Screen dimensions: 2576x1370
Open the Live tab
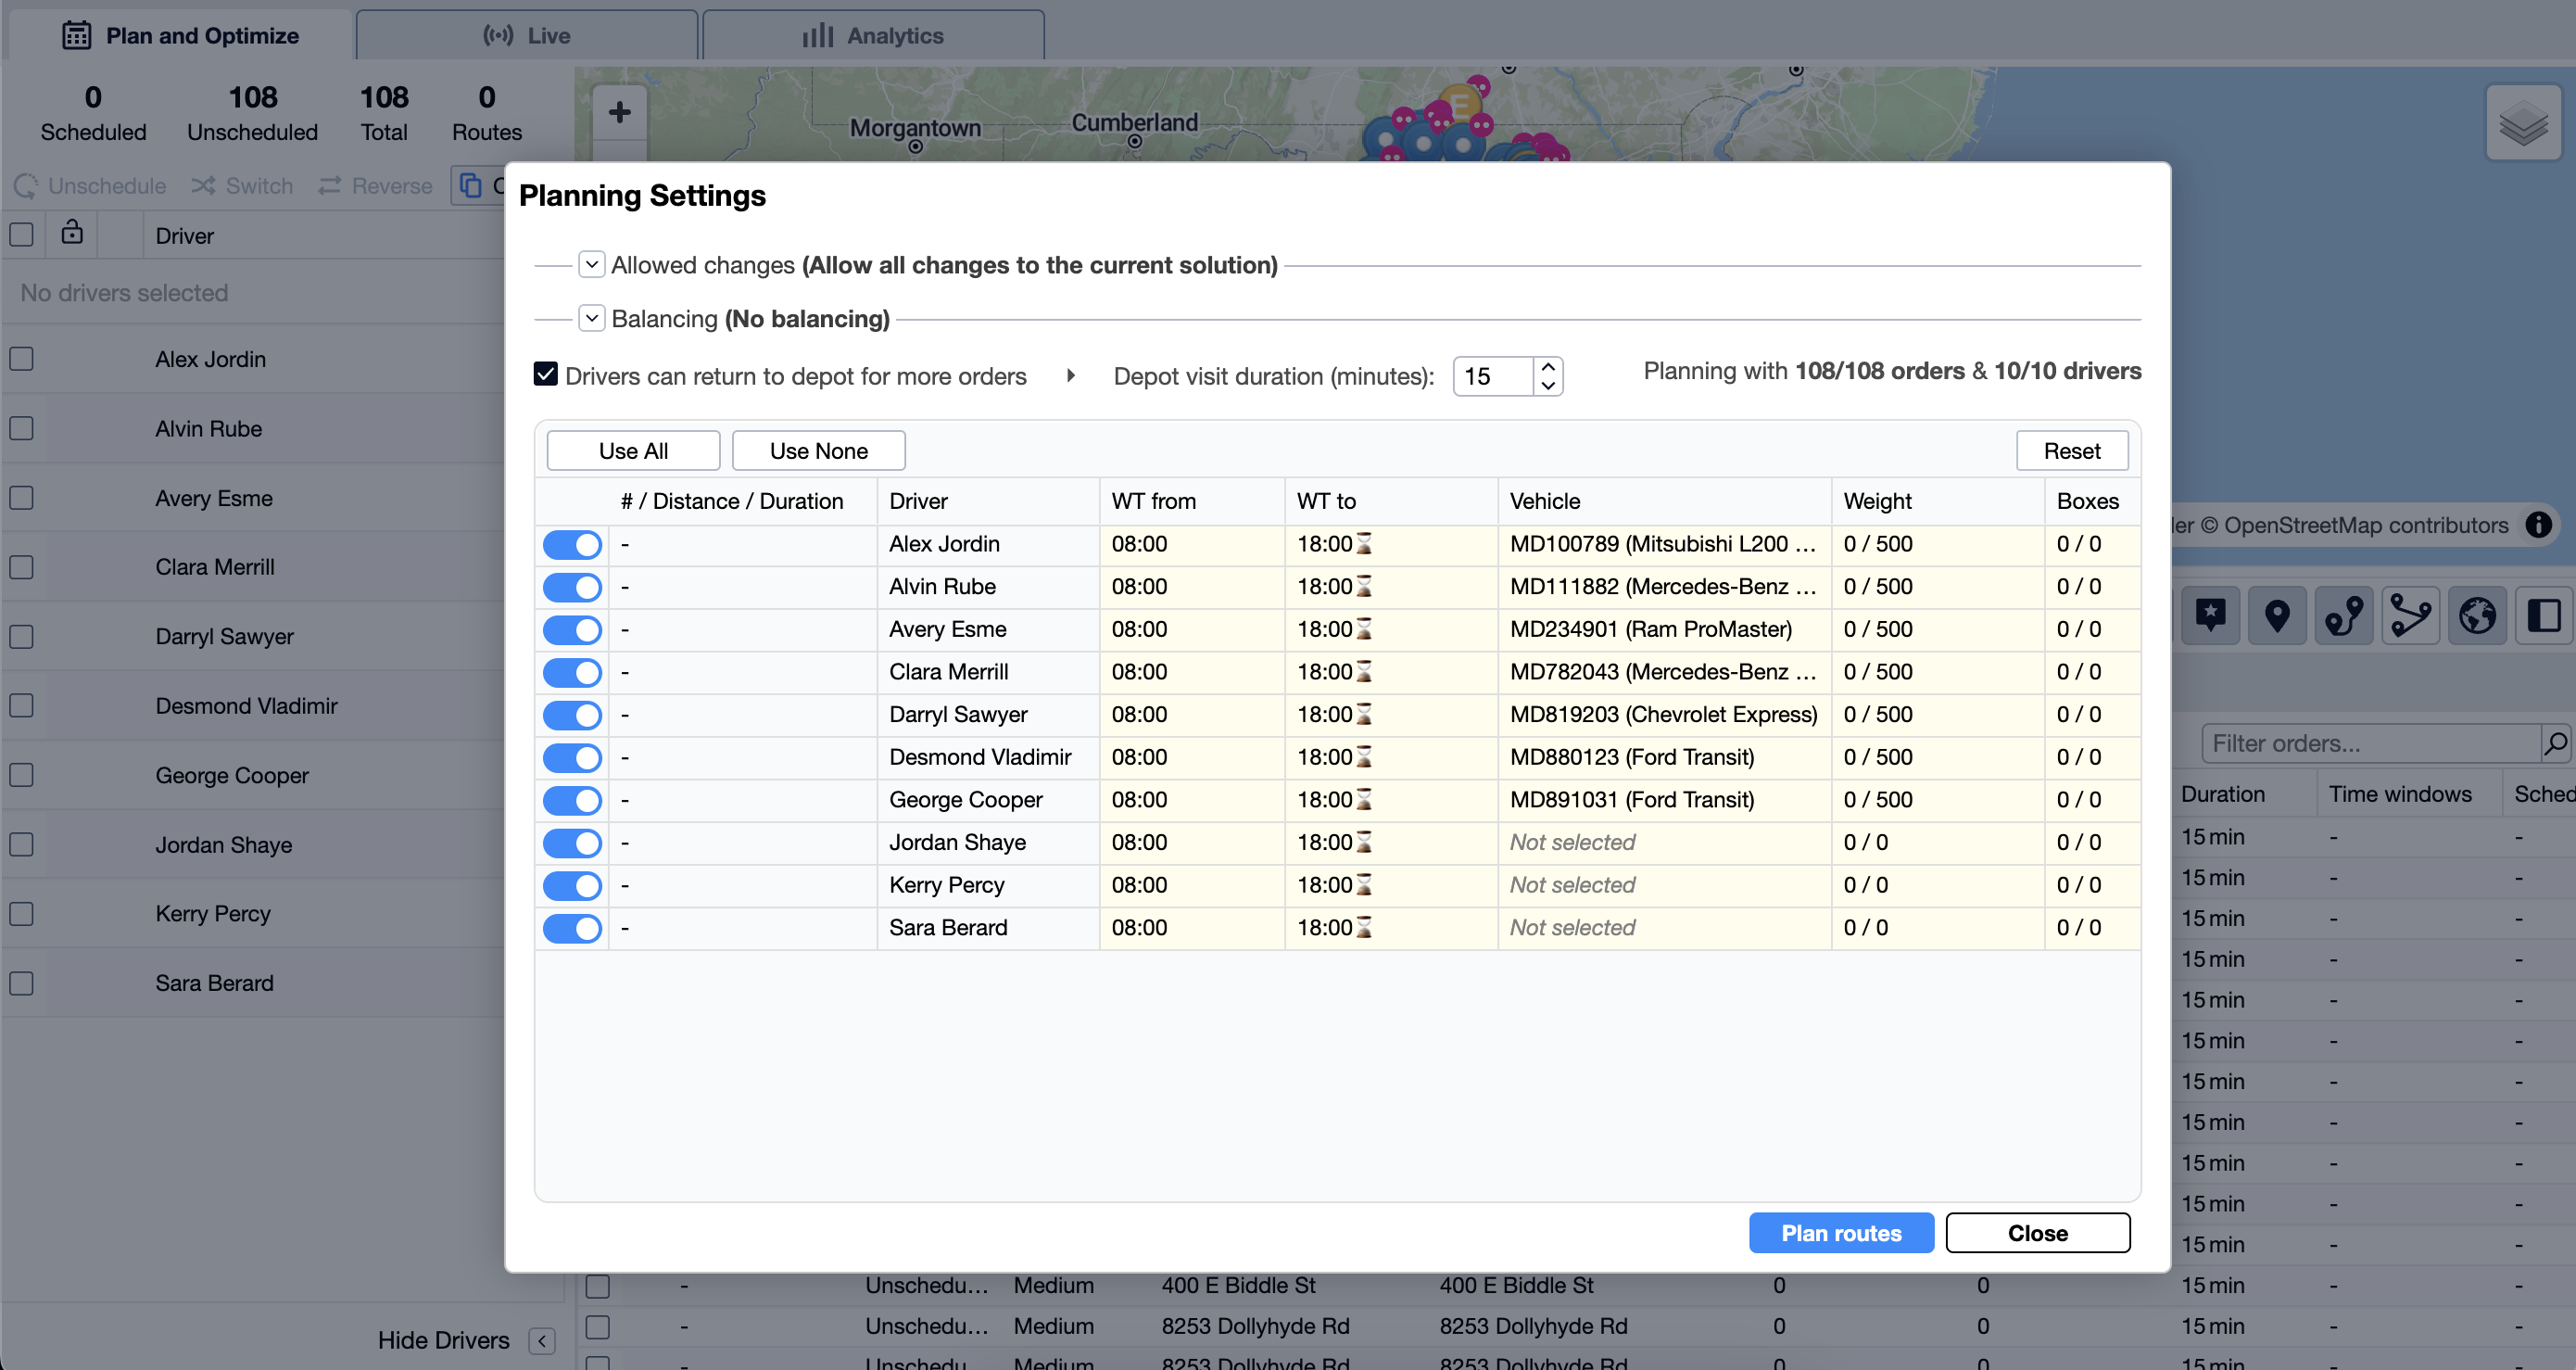click(527, 34)
